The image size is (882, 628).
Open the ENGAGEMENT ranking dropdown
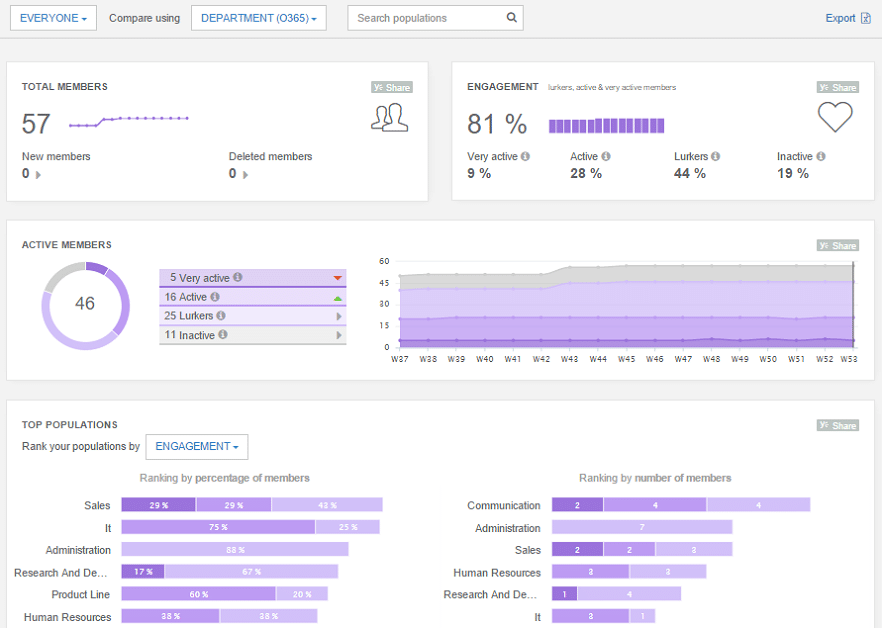pyautogui.click(x=196, y=447)
